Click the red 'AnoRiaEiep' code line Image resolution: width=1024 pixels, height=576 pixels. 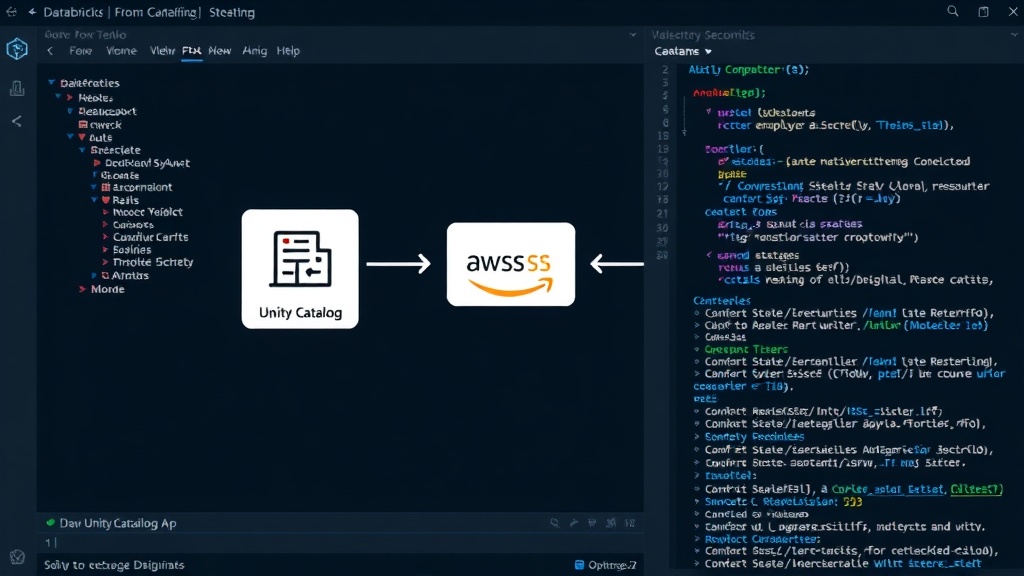click(x=729, y=93)
